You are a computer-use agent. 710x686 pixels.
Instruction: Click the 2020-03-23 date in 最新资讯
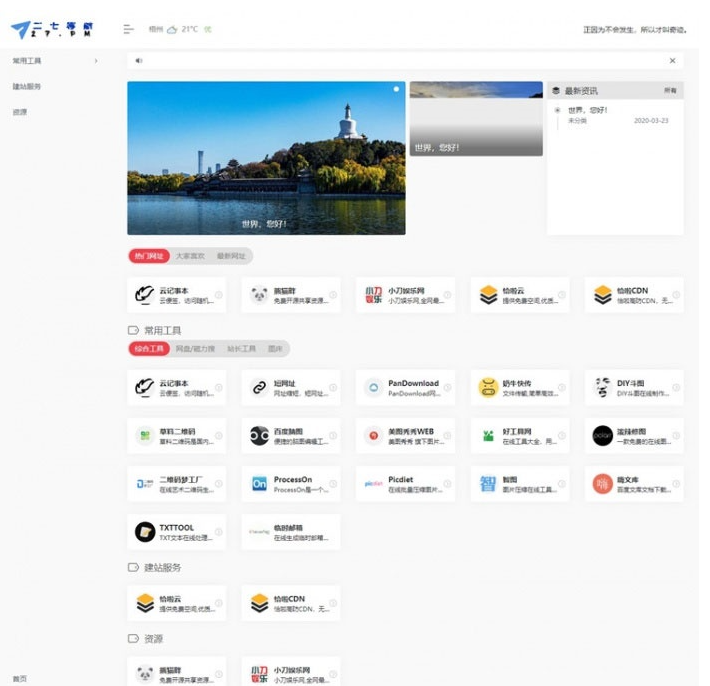pos(651,120)
